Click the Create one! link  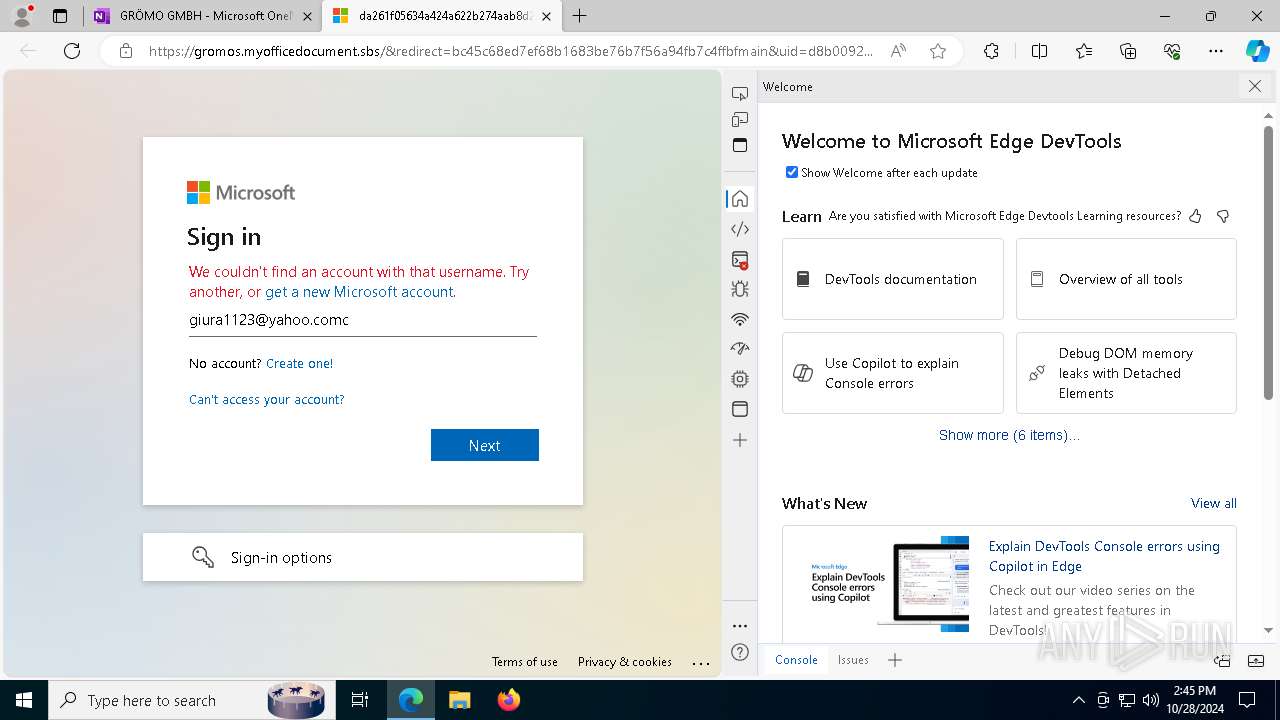click(300, 363)
